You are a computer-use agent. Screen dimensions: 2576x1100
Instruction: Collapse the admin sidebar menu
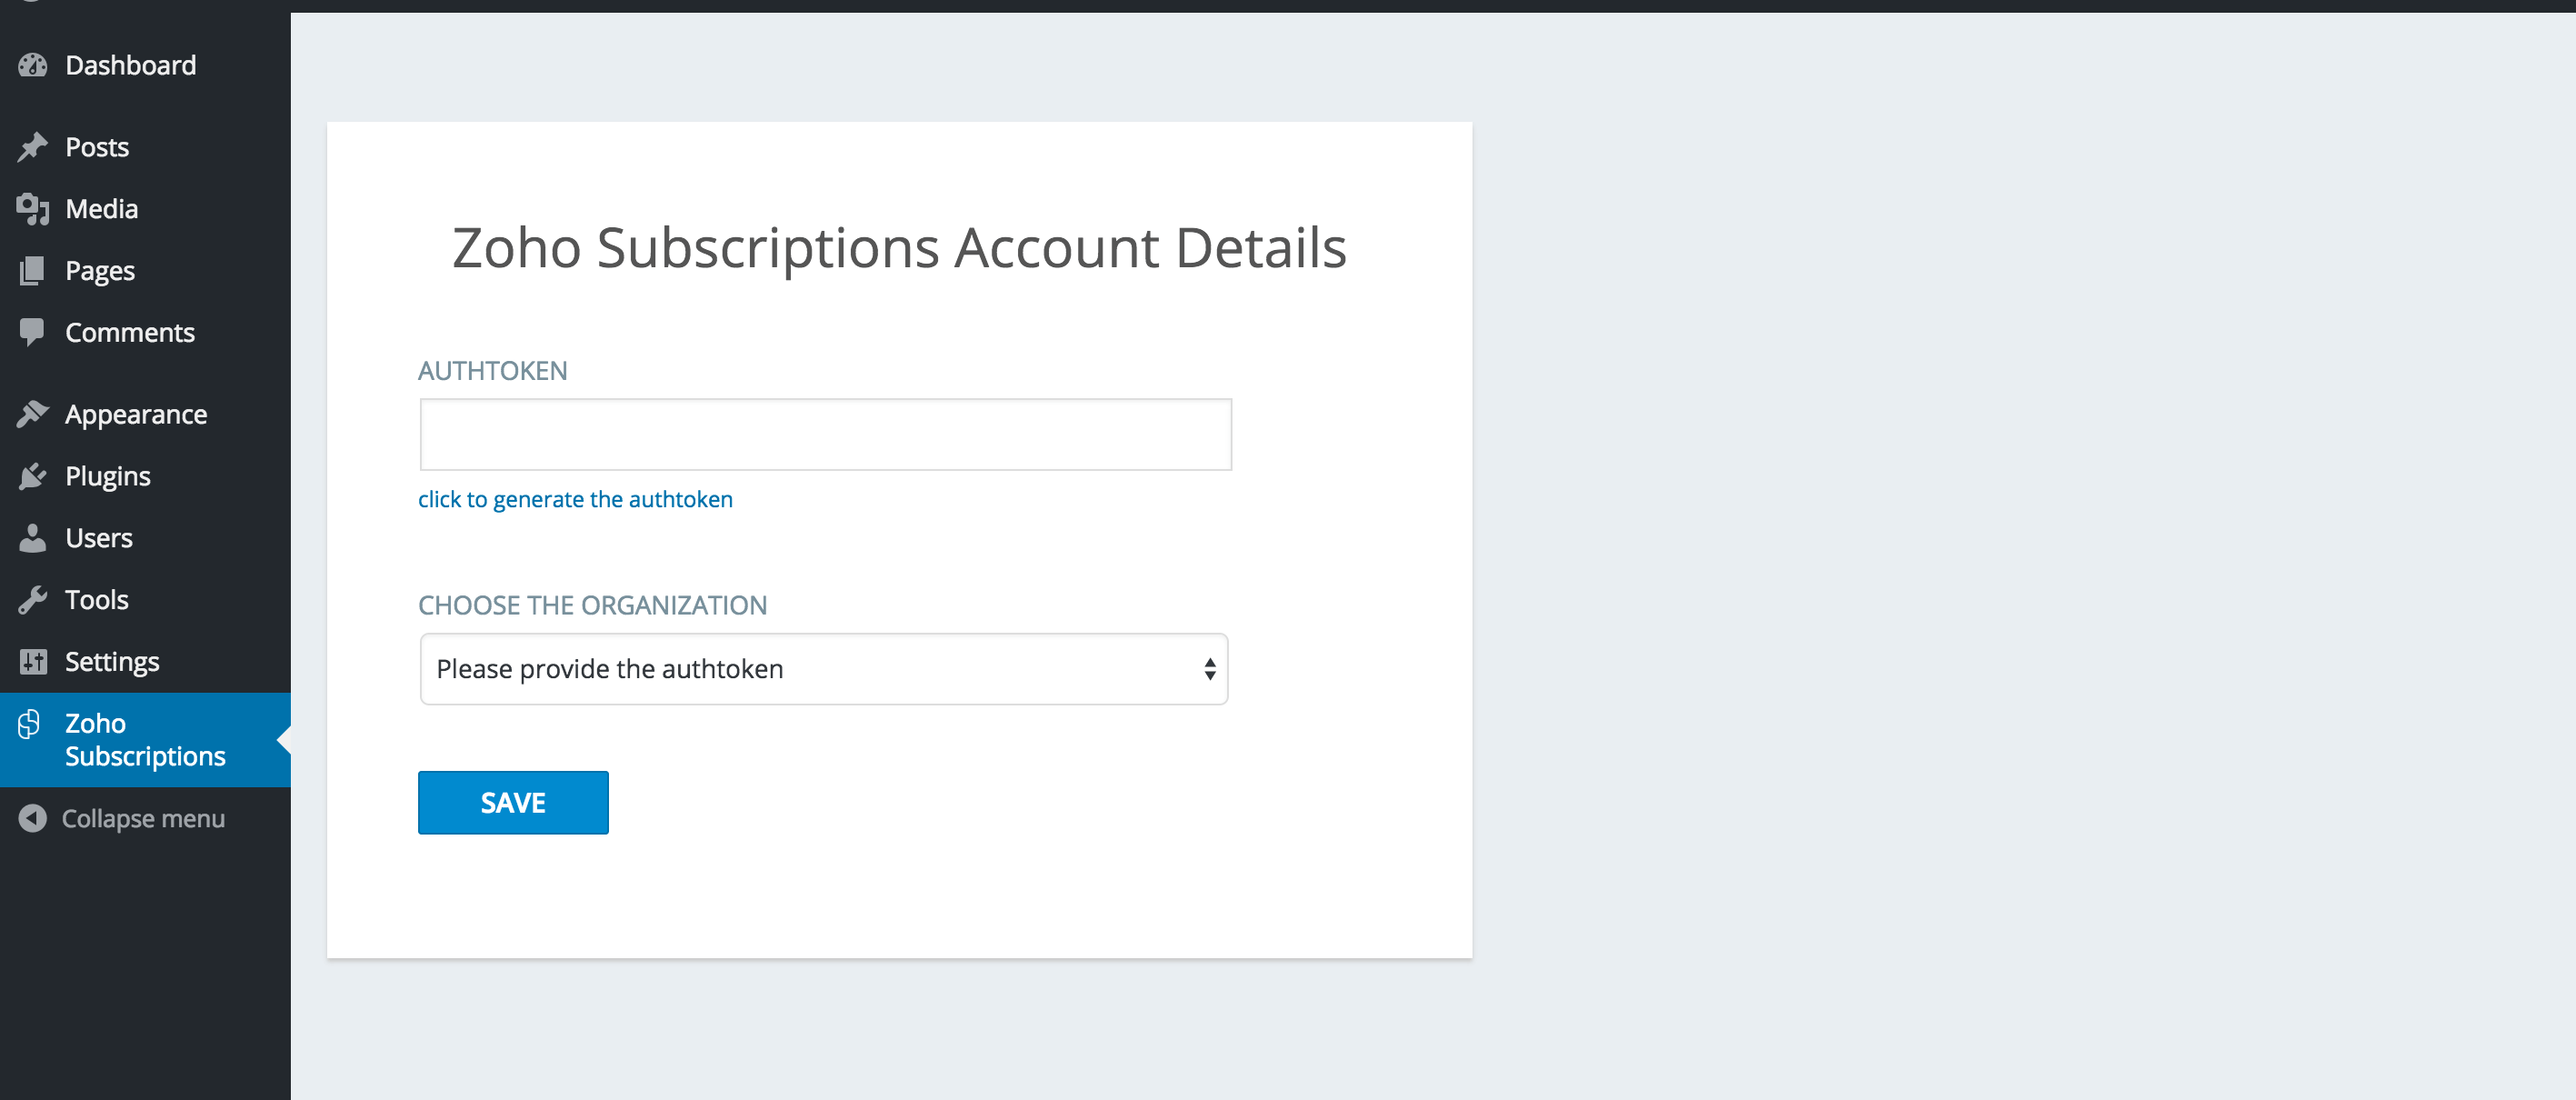tap(123, 819)
